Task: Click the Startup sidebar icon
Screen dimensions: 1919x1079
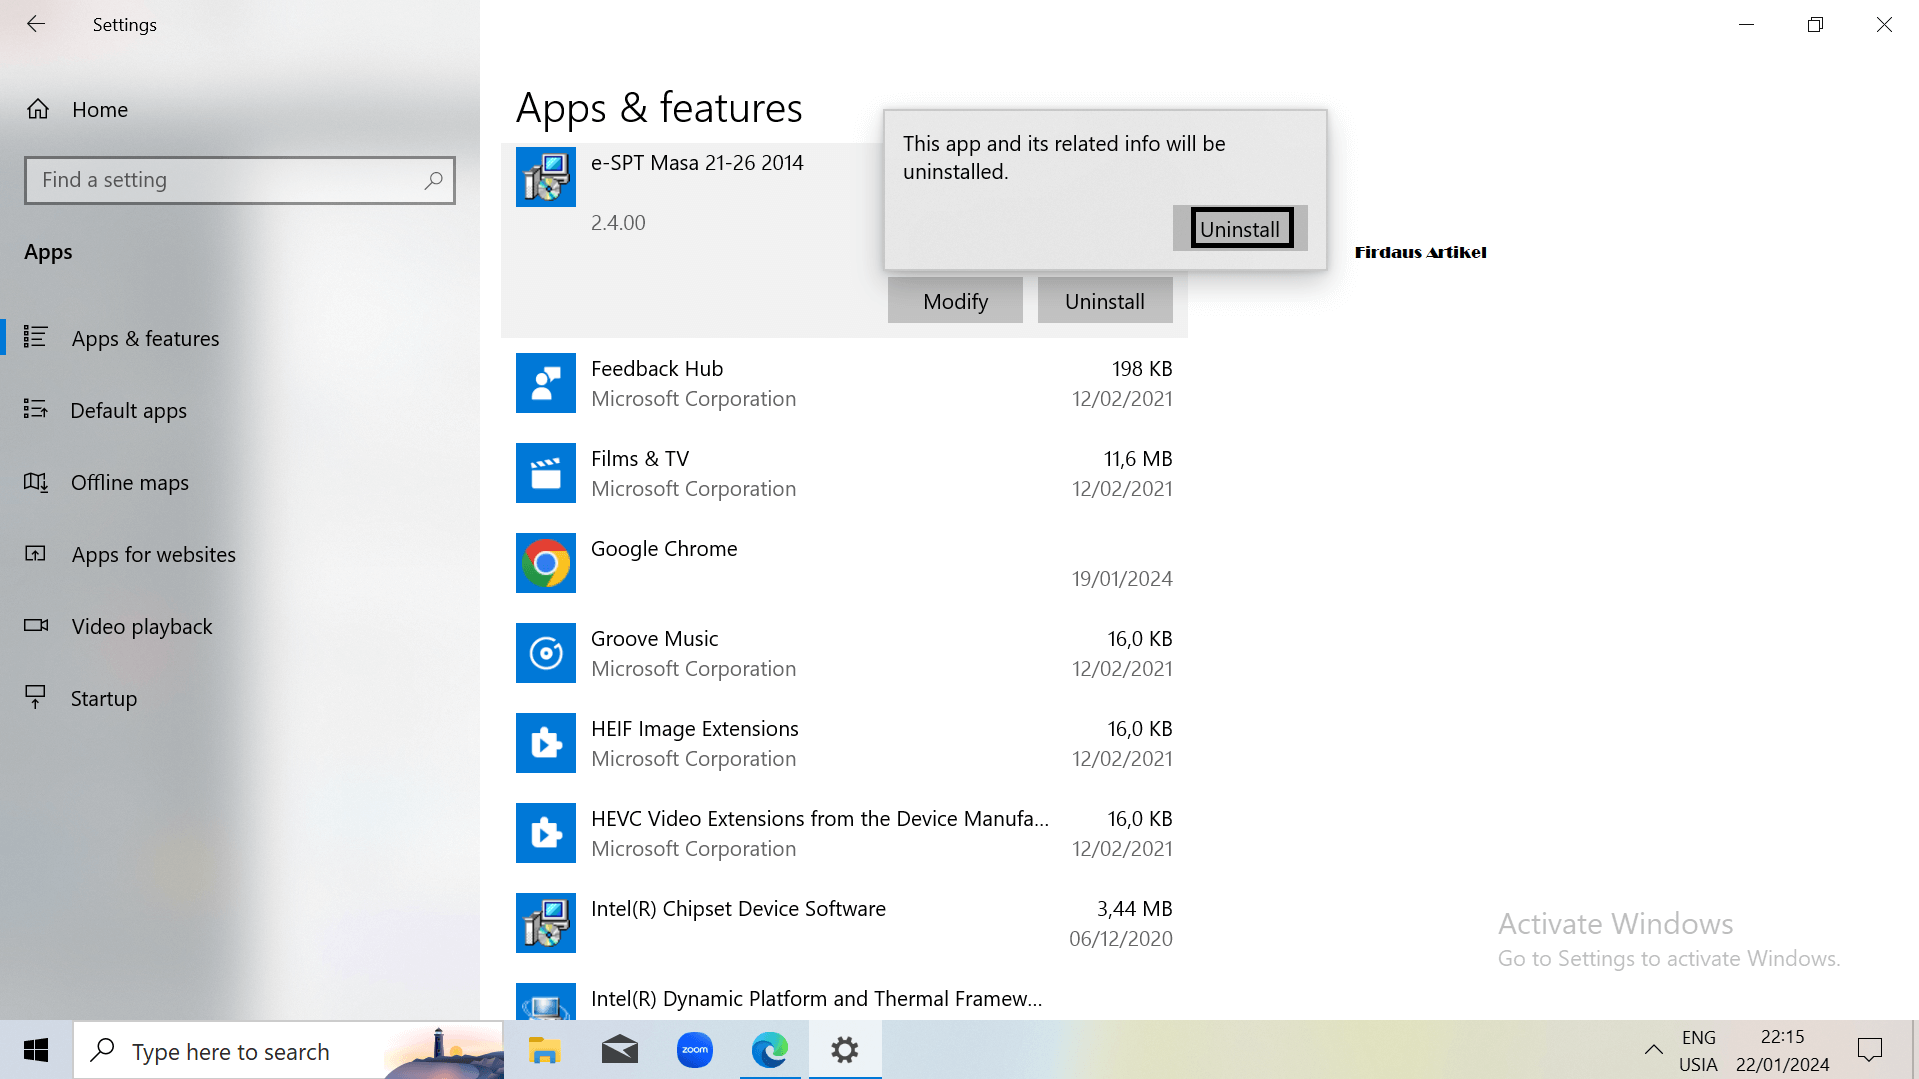Action: point(36,696)
